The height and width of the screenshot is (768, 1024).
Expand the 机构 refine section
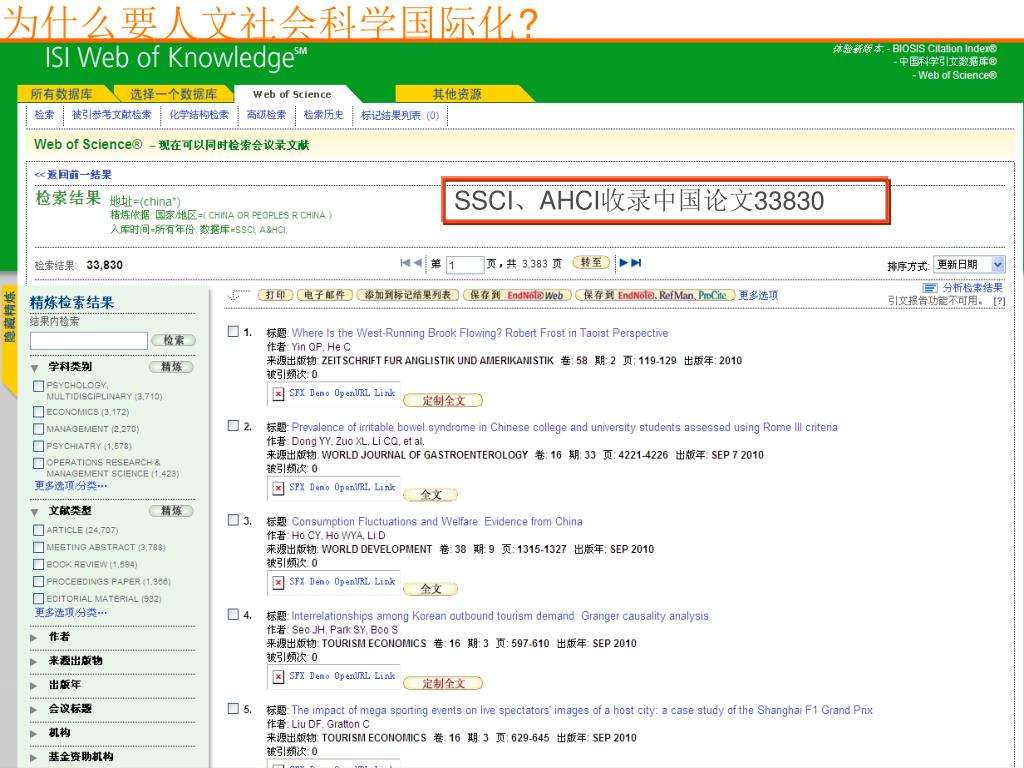[34, 734]
